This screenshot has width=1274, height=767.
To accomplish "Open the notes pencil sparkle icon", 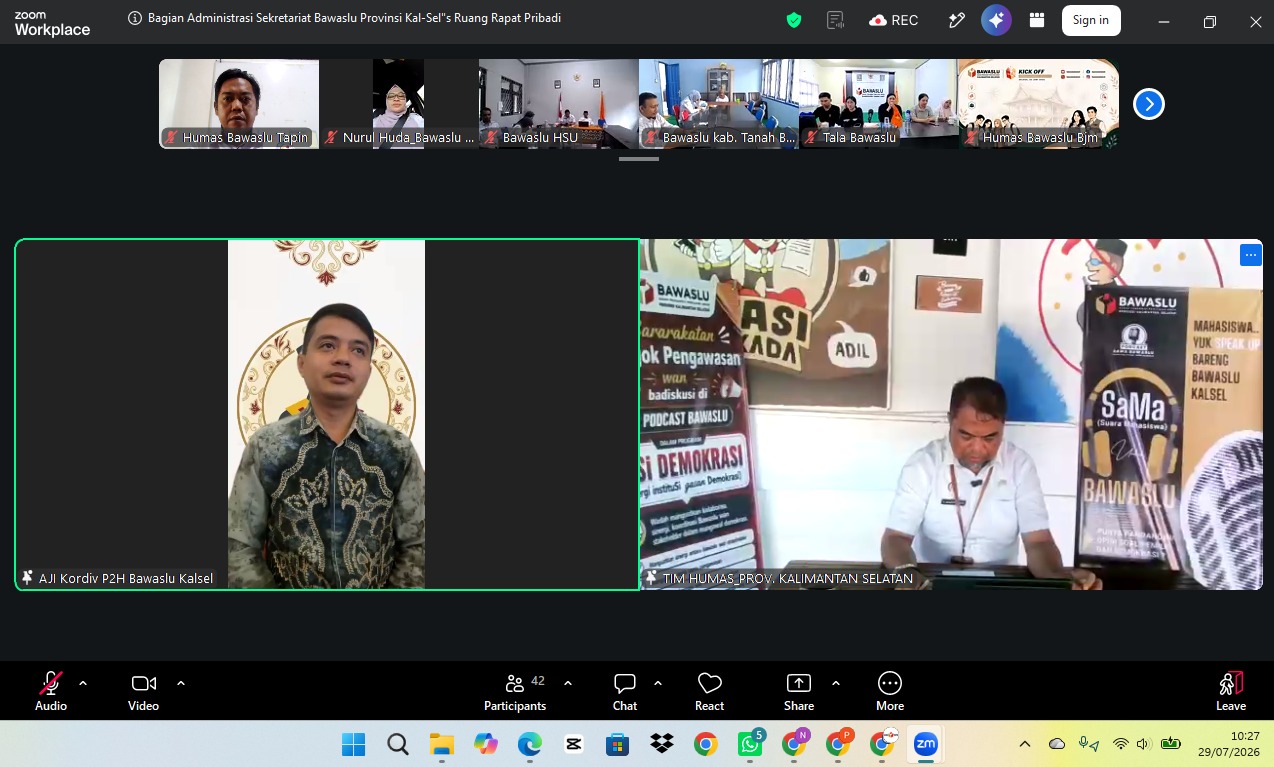I will pyautogui.click(x=957, y=20).
